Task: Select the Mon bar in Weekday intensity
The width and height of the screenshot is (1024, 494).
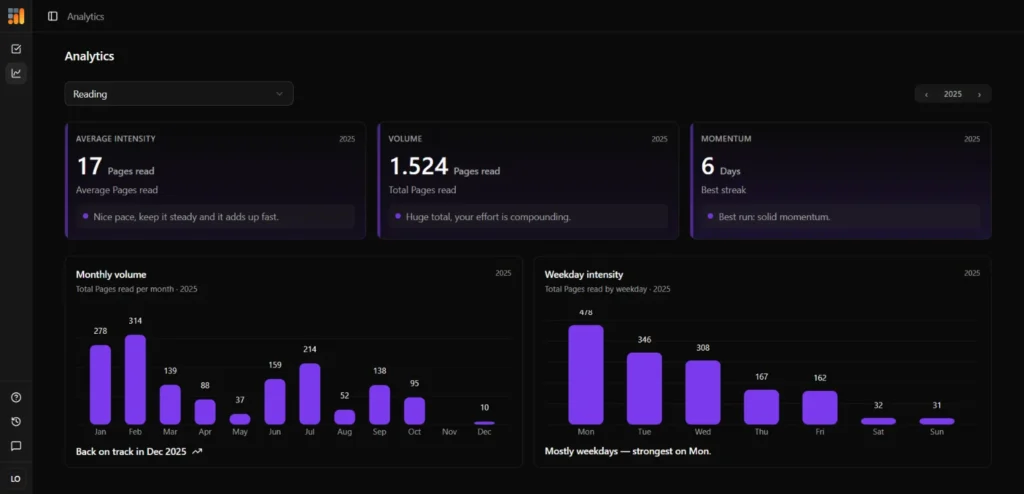Action: click(x=586, y=375)
